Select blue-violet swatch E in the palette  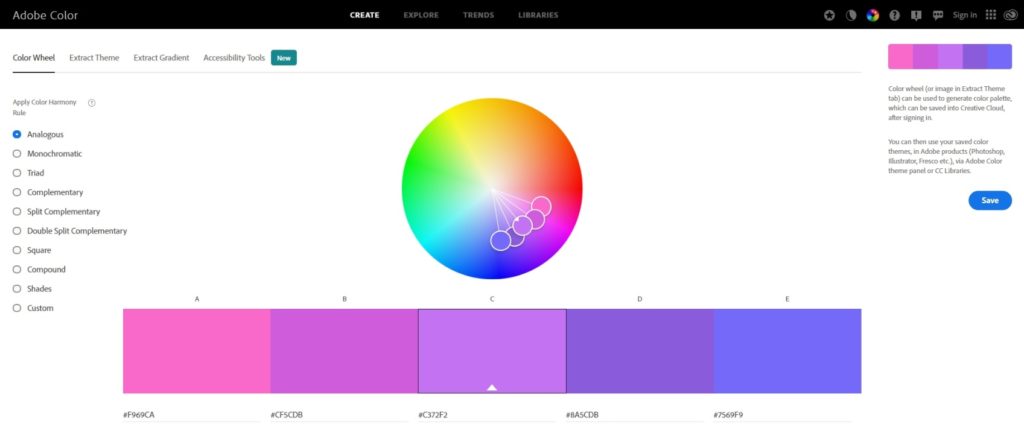788,351
